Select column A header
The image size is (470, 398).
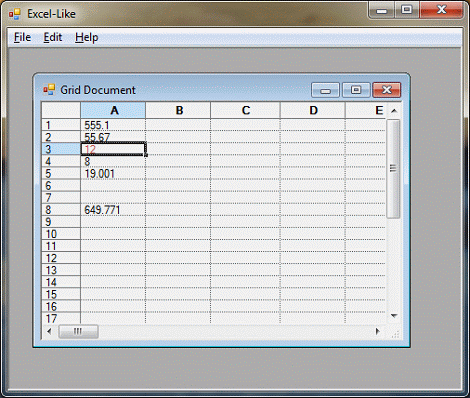click(x=113, y=110)
